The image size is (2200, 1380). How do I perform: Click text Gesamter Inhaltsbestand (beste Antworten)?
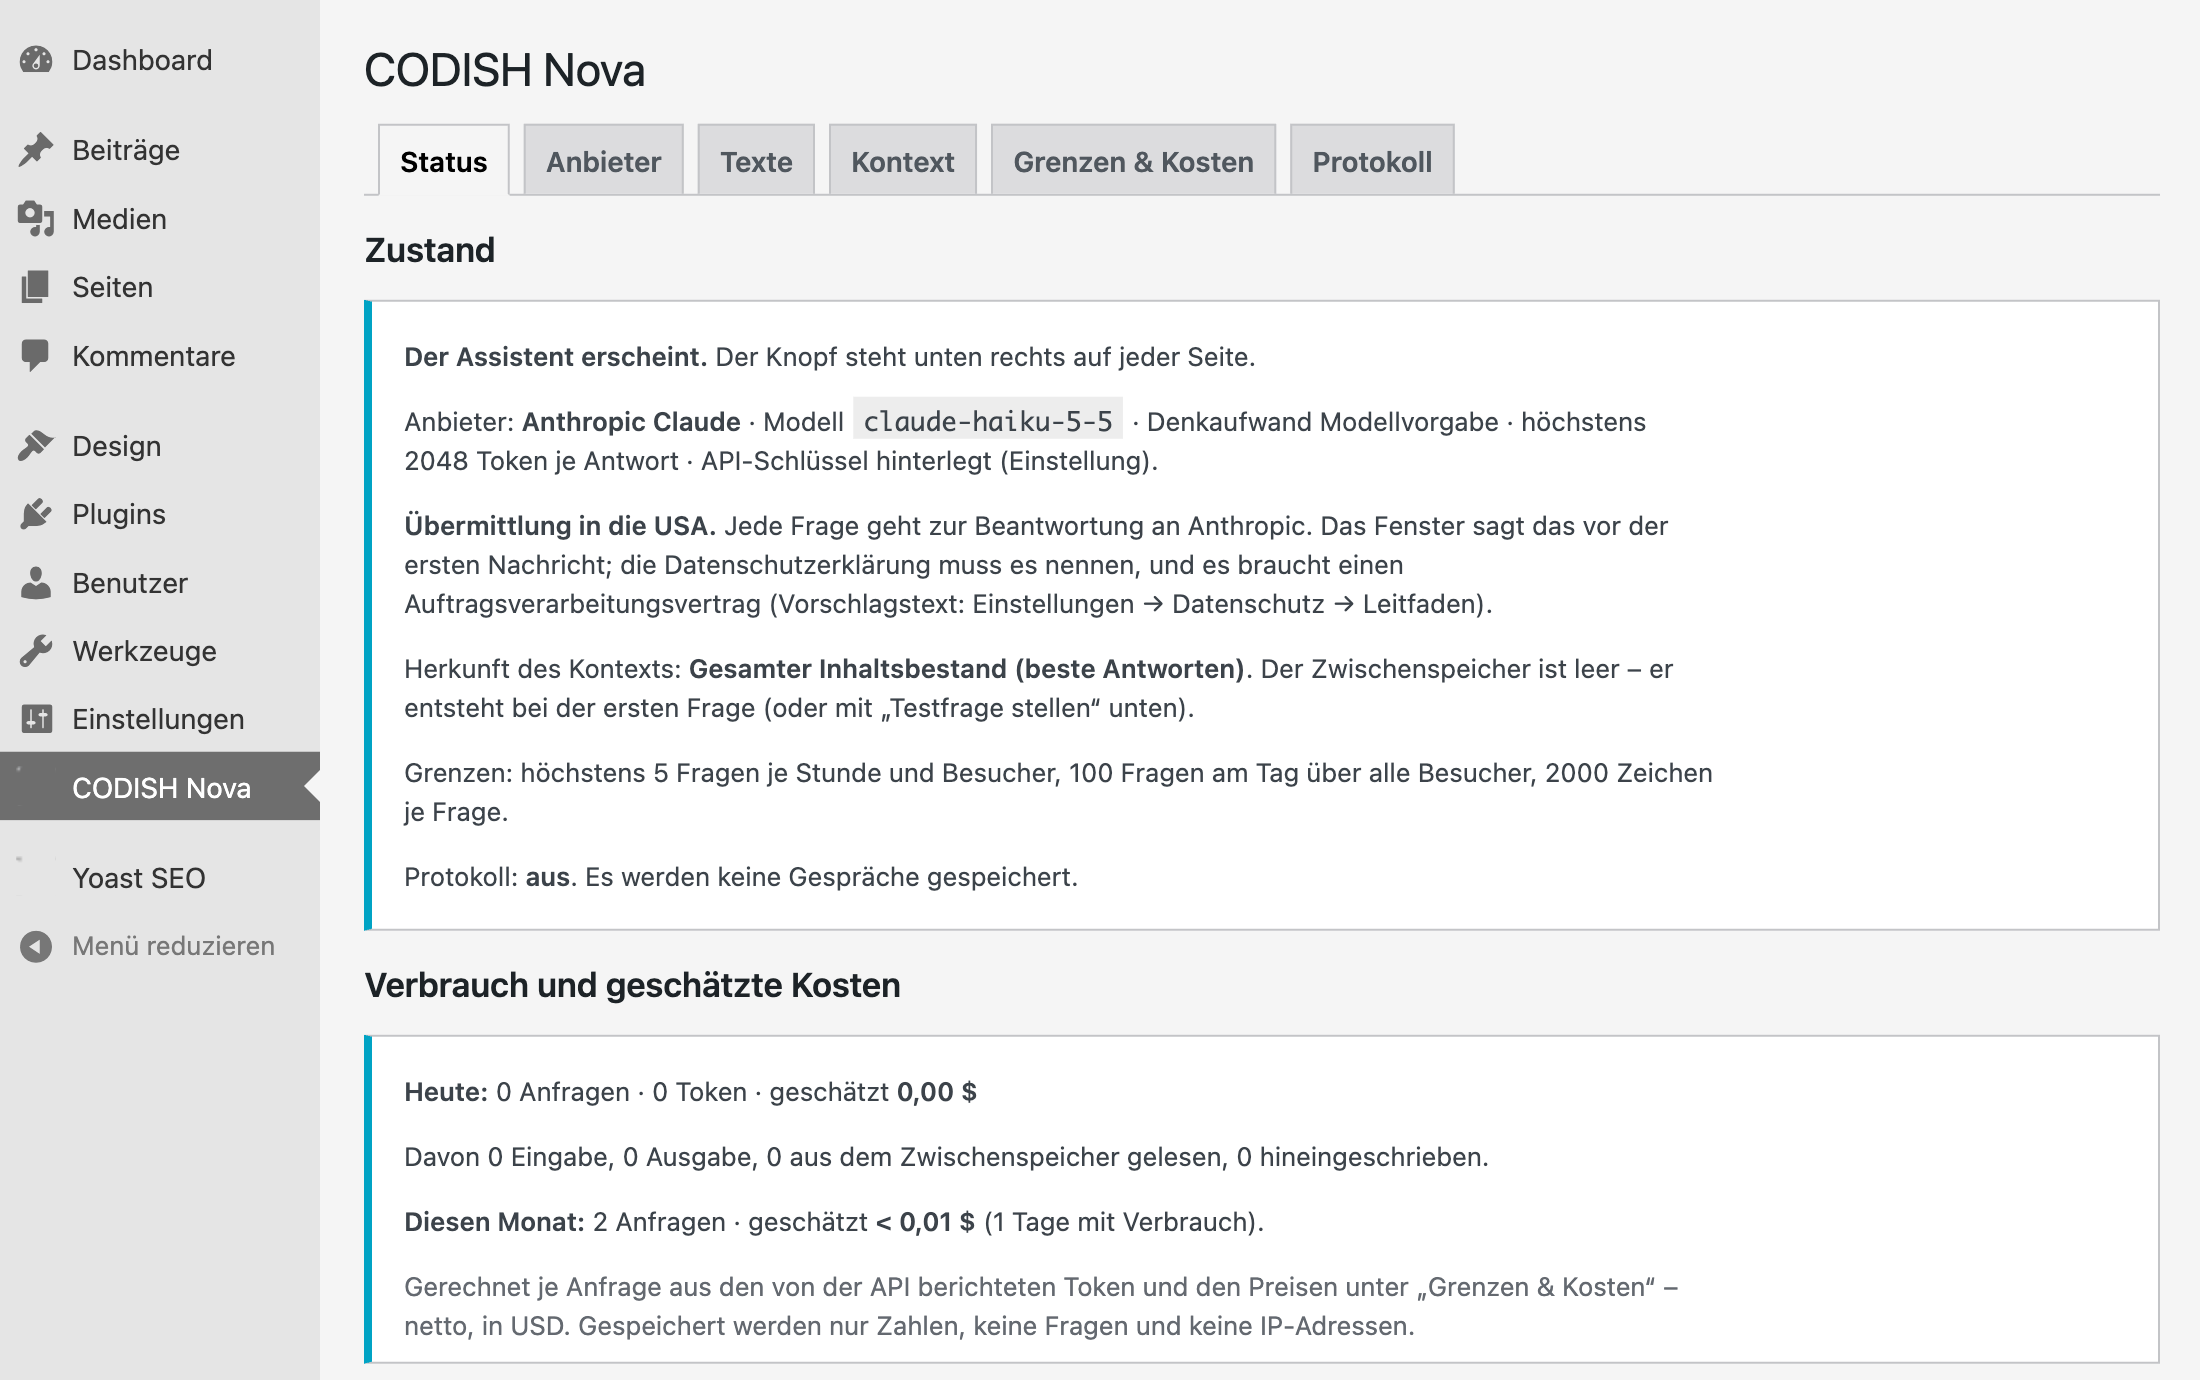(967, 669)
